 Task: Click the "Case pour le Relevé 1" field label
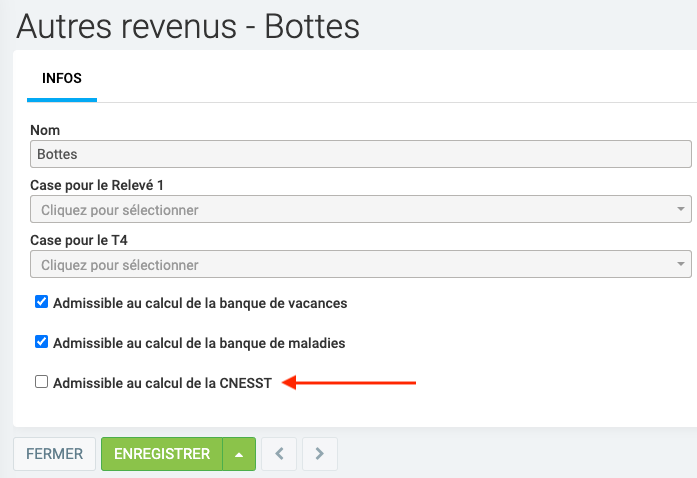pyautogui.click(x=104, y=186)
